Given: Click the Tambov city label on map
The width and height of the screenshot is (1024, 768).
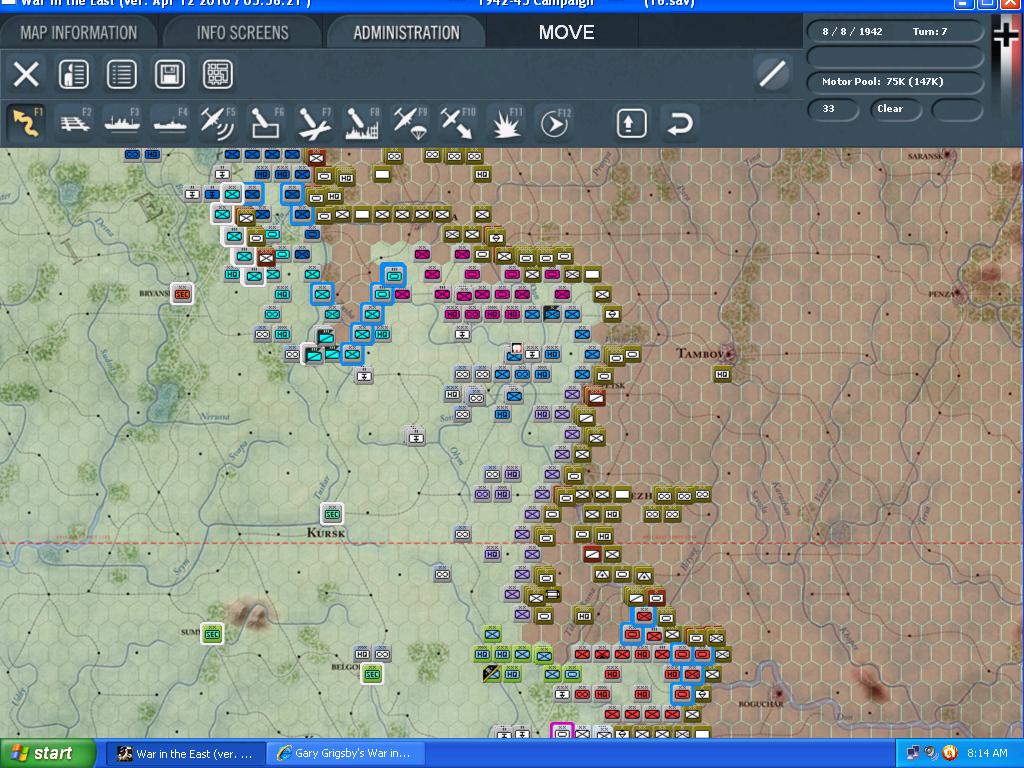Looking at the screenshot, I should [x=704, y=354].
